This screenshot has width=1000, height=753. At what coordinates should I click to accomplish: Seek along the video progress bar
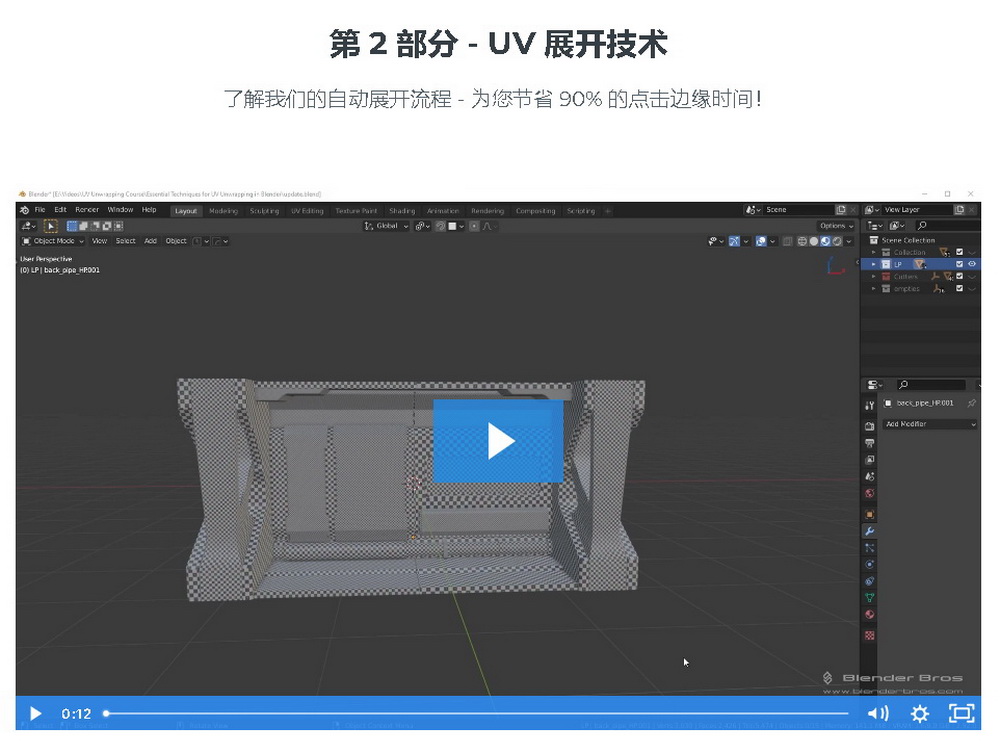[477, 713]
